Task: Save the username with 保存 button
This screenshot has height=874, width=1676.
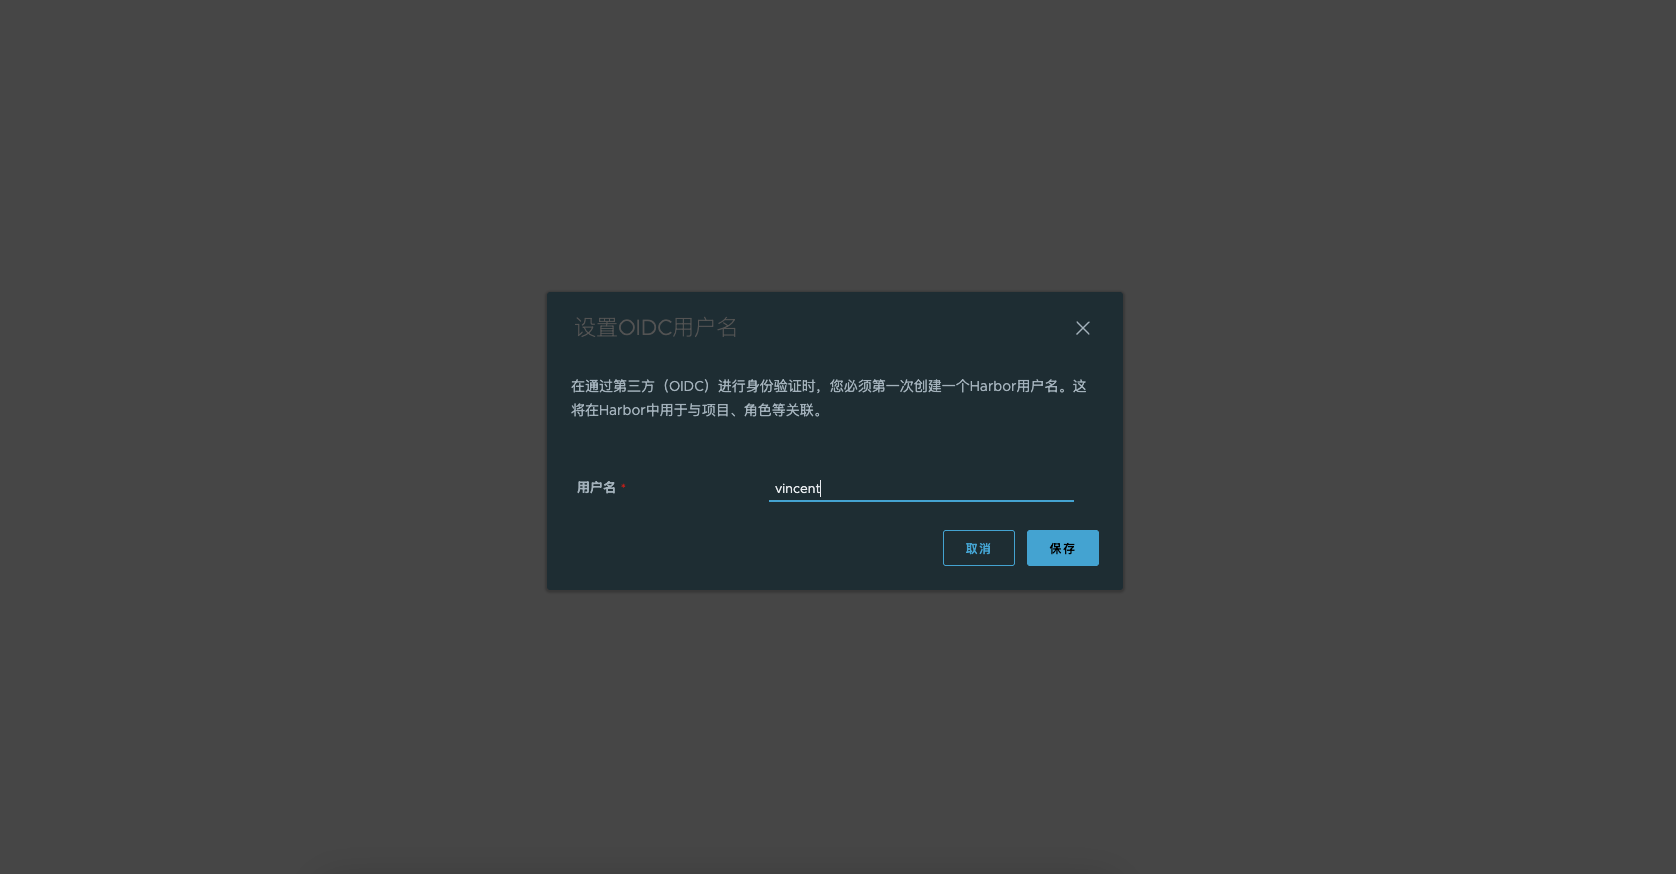Action: 1062,548
